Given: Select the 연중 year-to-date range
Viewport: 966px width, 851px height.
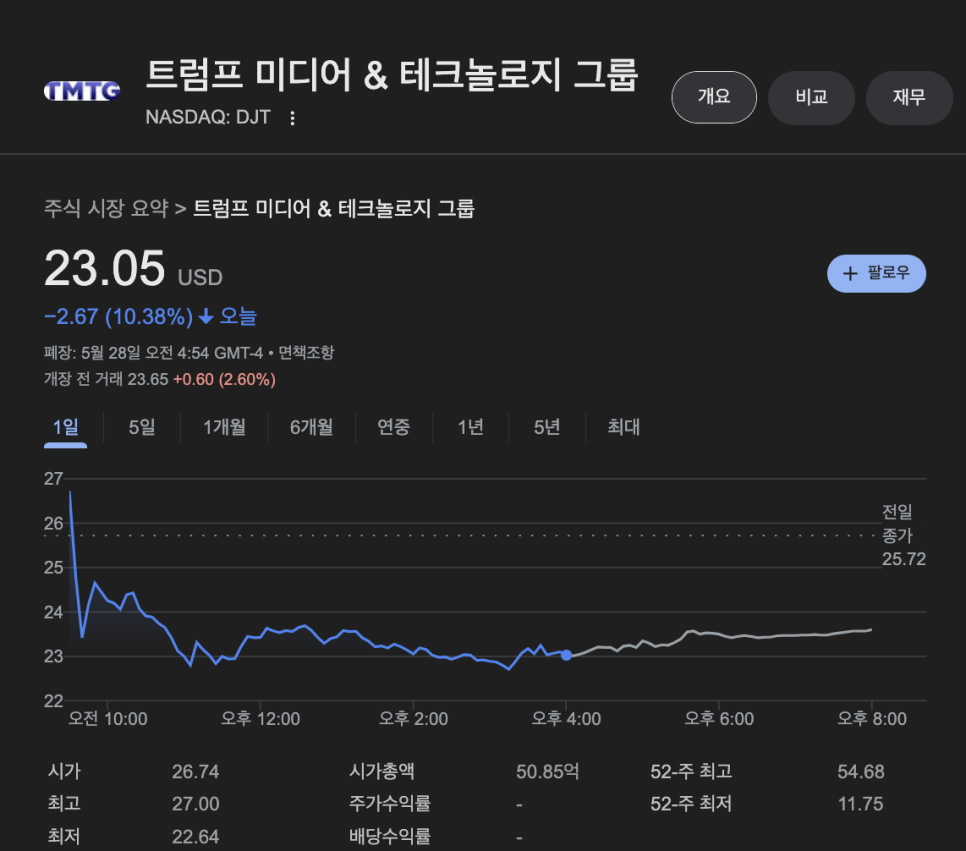Looking at the screenshot, I should coord(394,427).
